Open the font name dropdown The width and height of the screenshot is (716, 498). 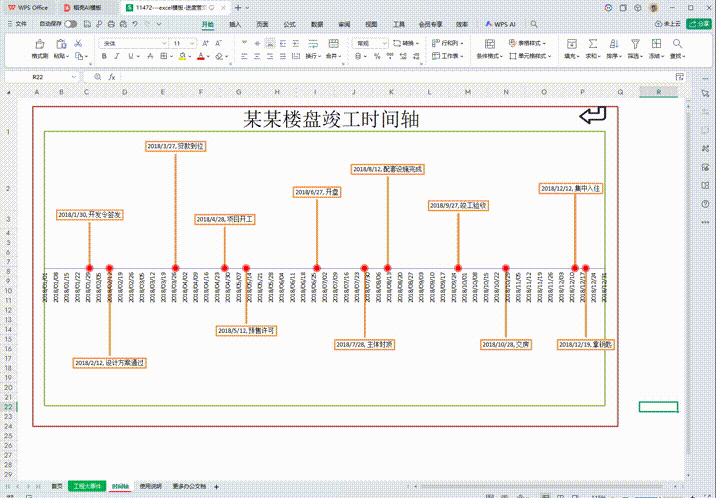164,43
